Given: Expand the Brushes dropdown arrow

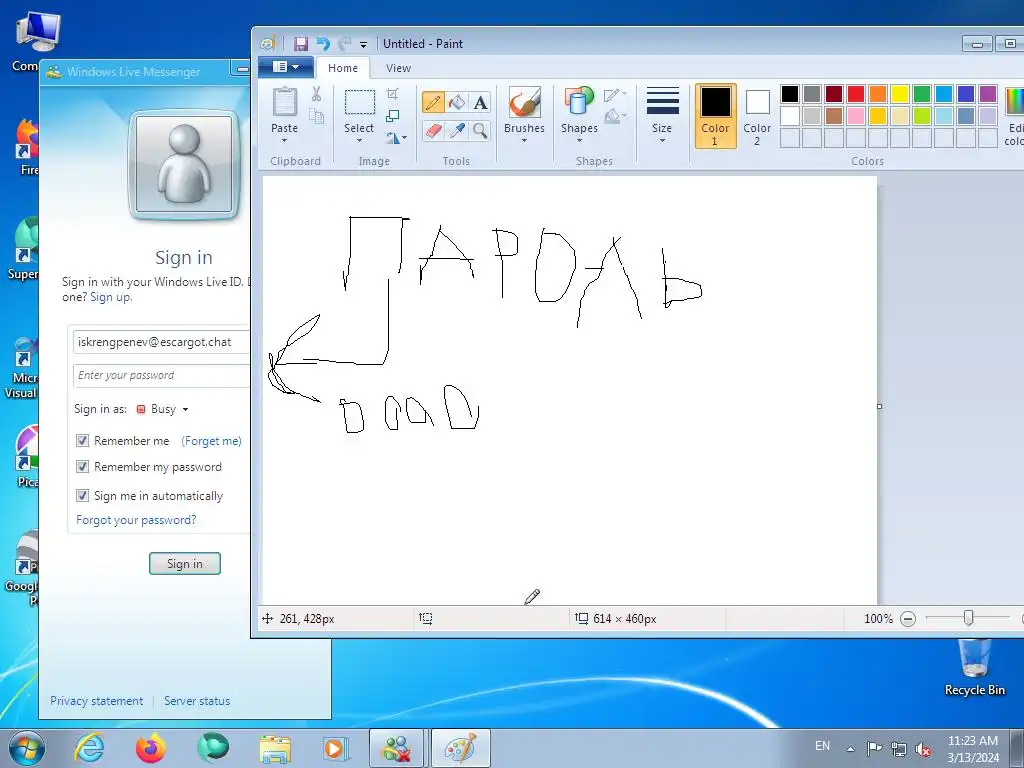Looking at the screenshot, I should (524, 140).
